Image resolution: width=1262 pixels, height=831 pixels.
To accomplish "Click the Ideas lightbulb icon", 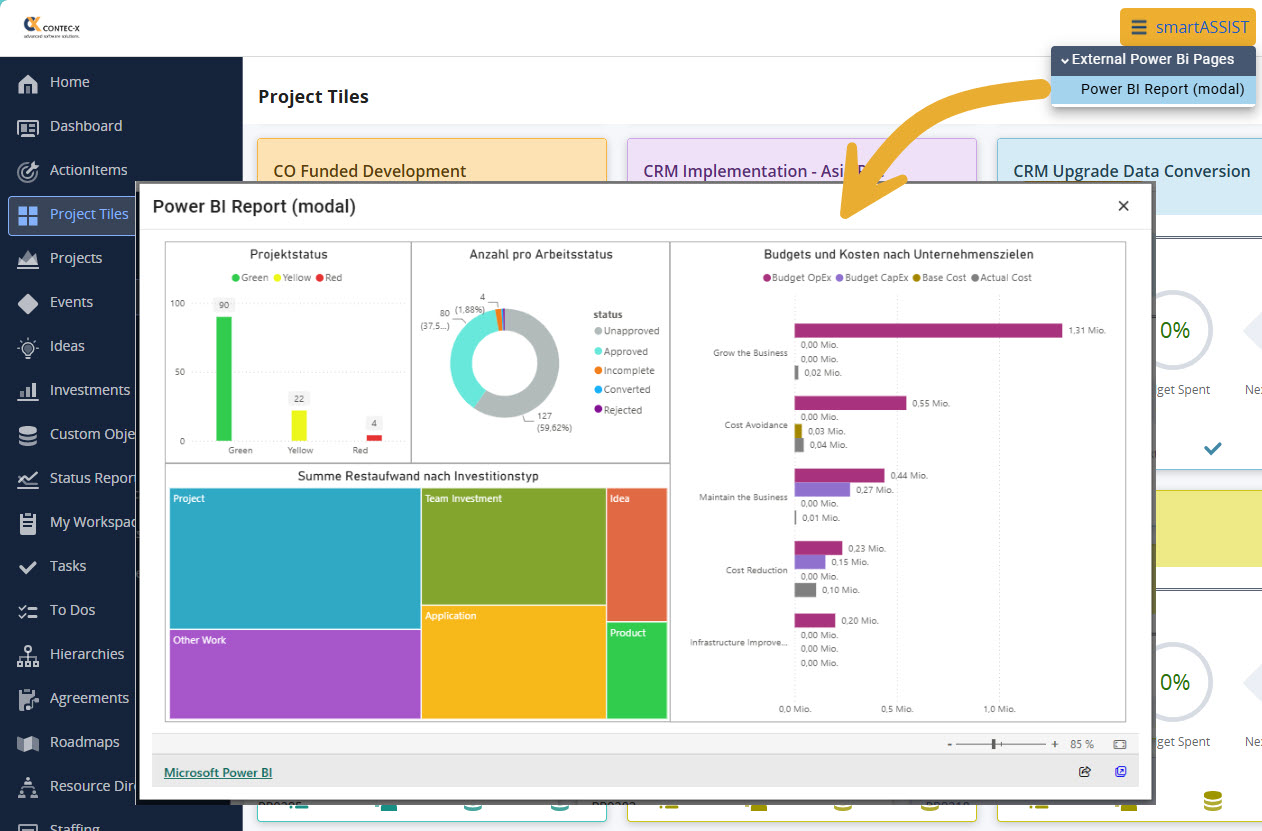I will (x=28, y=347).
